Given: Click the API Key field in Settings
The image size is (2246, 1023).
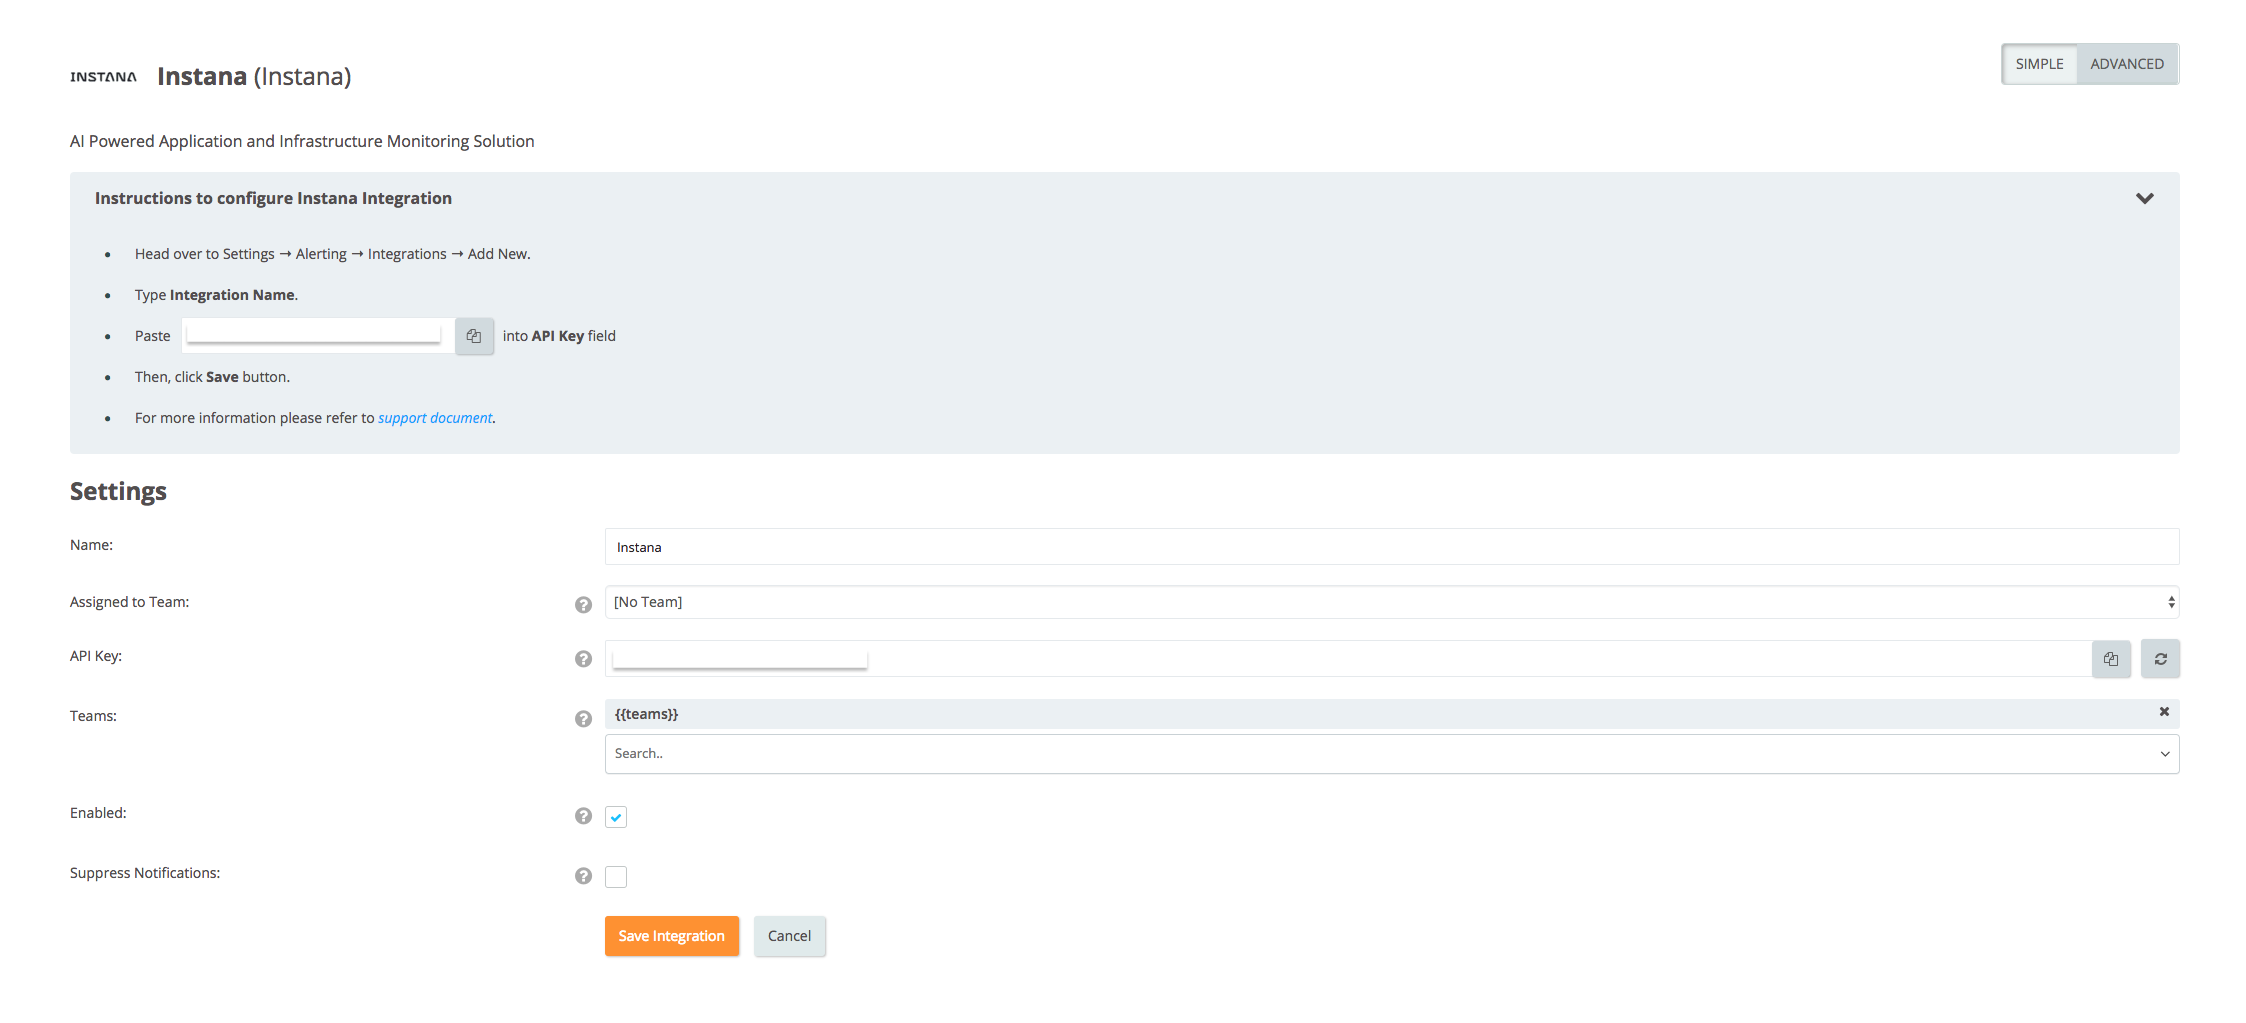Looking at the screenshot, I should tap(1348, 659).
